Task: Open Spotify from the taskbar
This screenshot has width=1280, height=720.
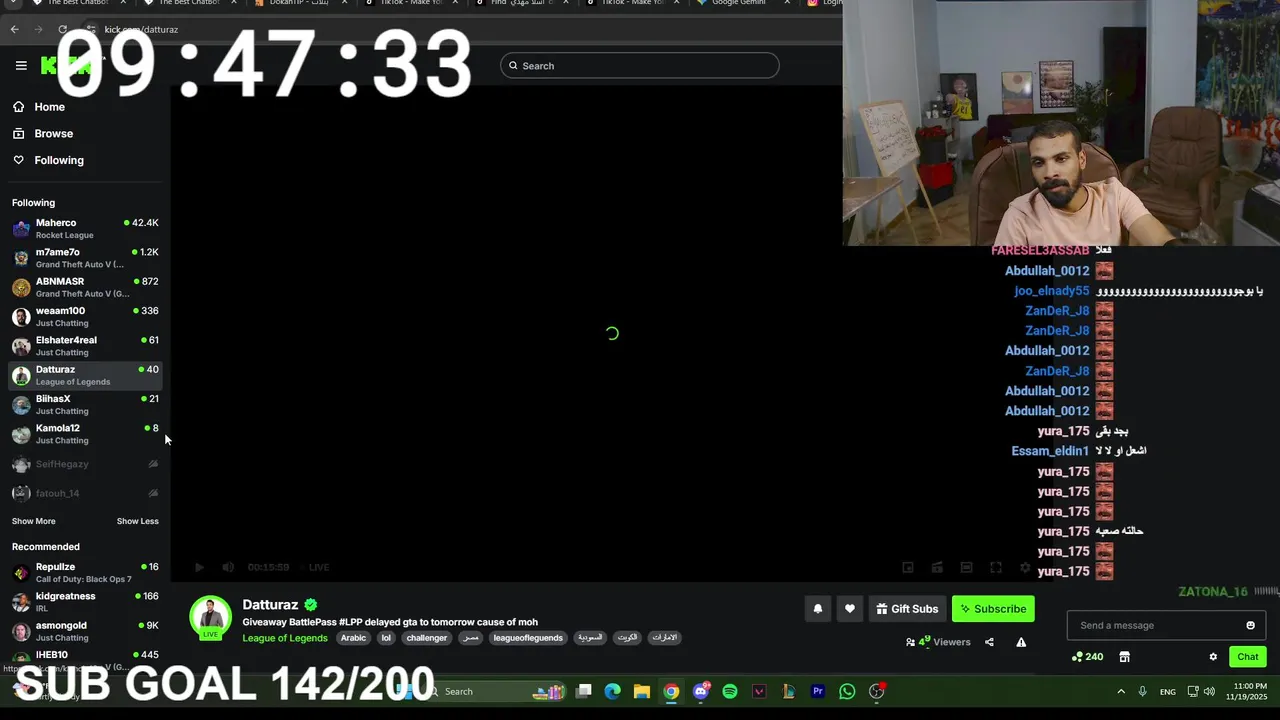Action: click(x=730, y=692)
